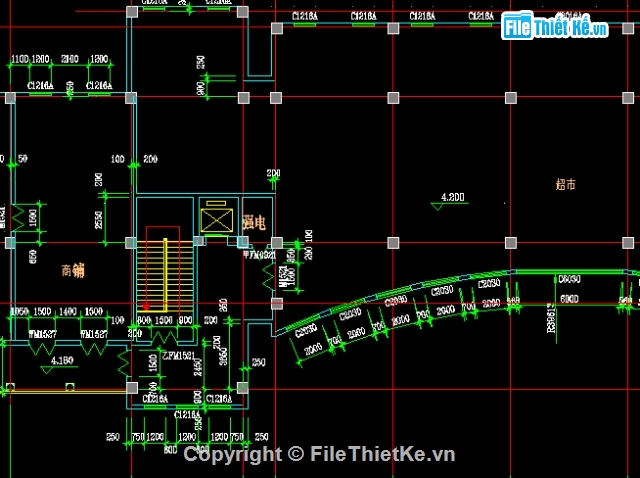This screenshot has width=640, height=478.
Task: Select the 4.150 elevation label
Action: (62, 360)
